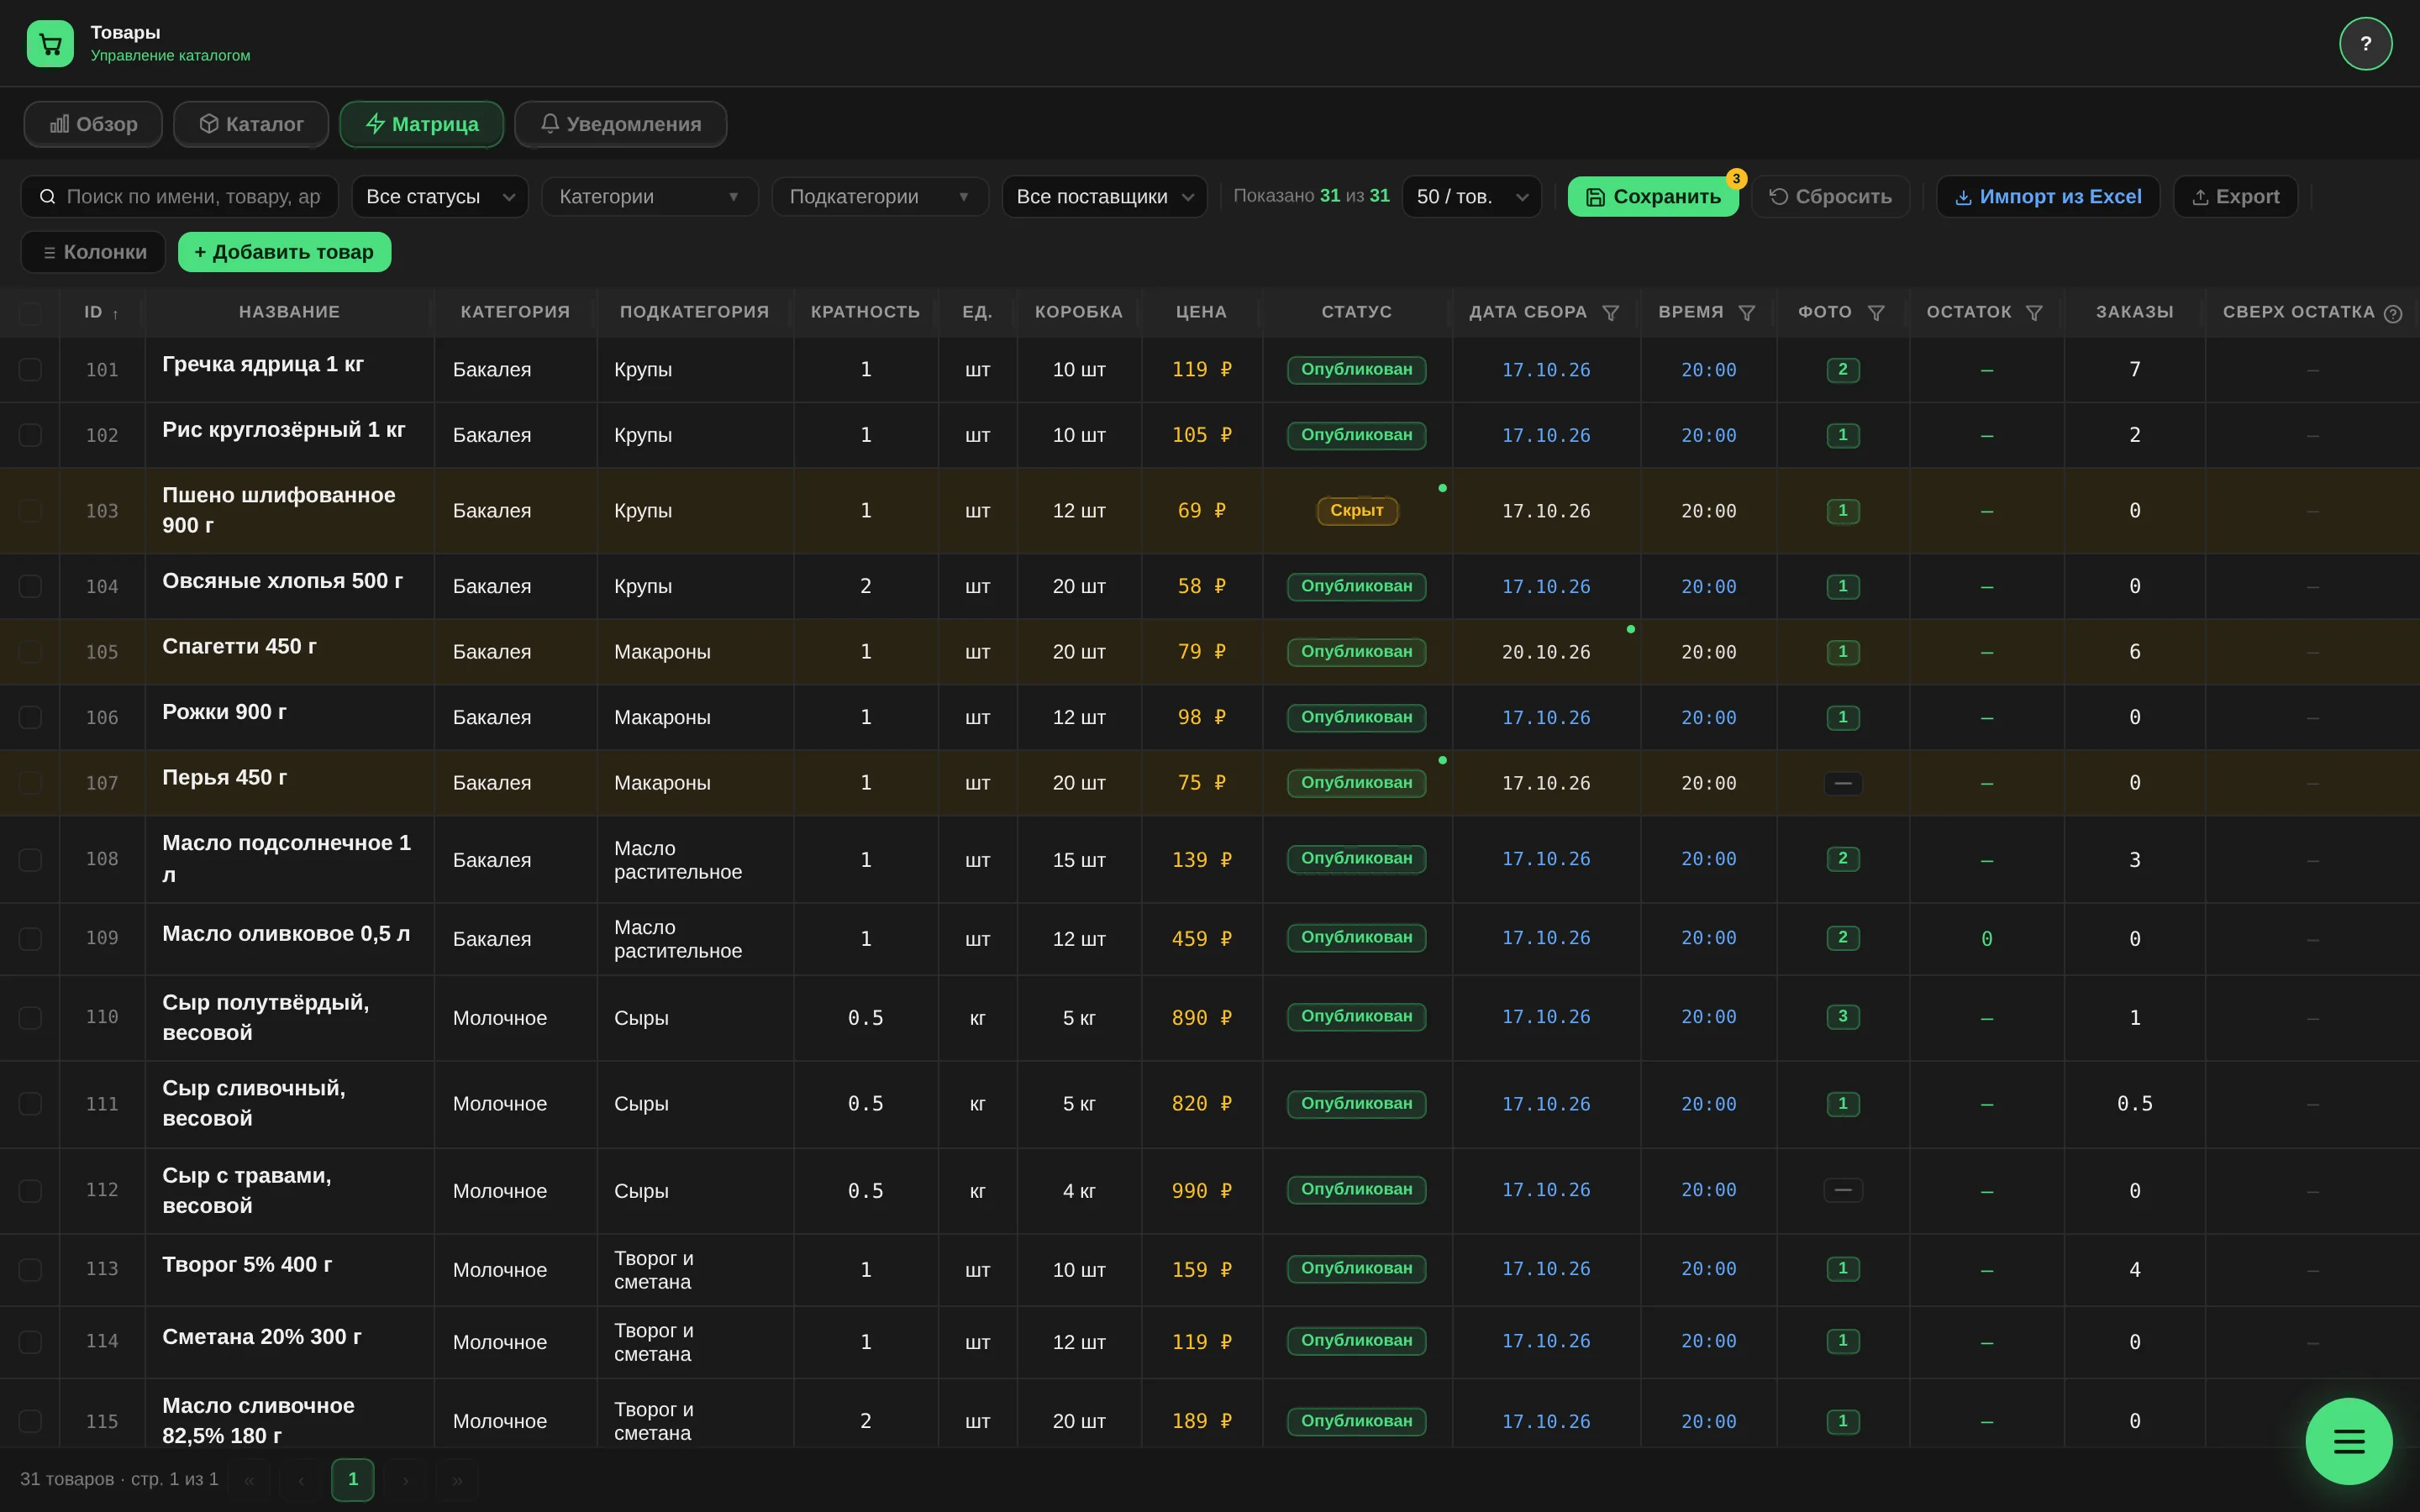Viewport: 2420px width, 1512px height.
Task: Open the floating green menu button
Action: pos(2349,1441)
